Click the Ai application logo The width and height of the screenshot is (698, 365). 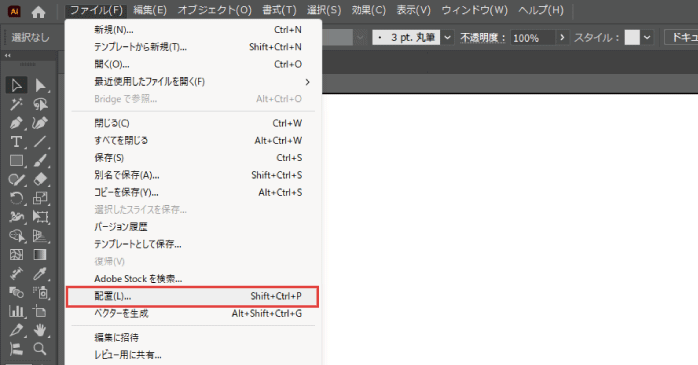tap(14, 12)
